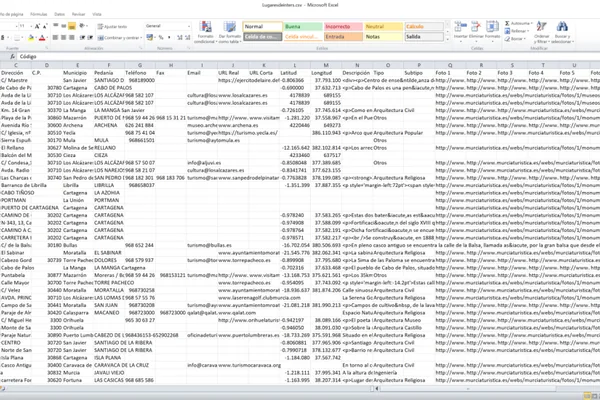This screenshot has width=600, height=400.
Task: Align cell text to the right
Action: tap(72, 38)
